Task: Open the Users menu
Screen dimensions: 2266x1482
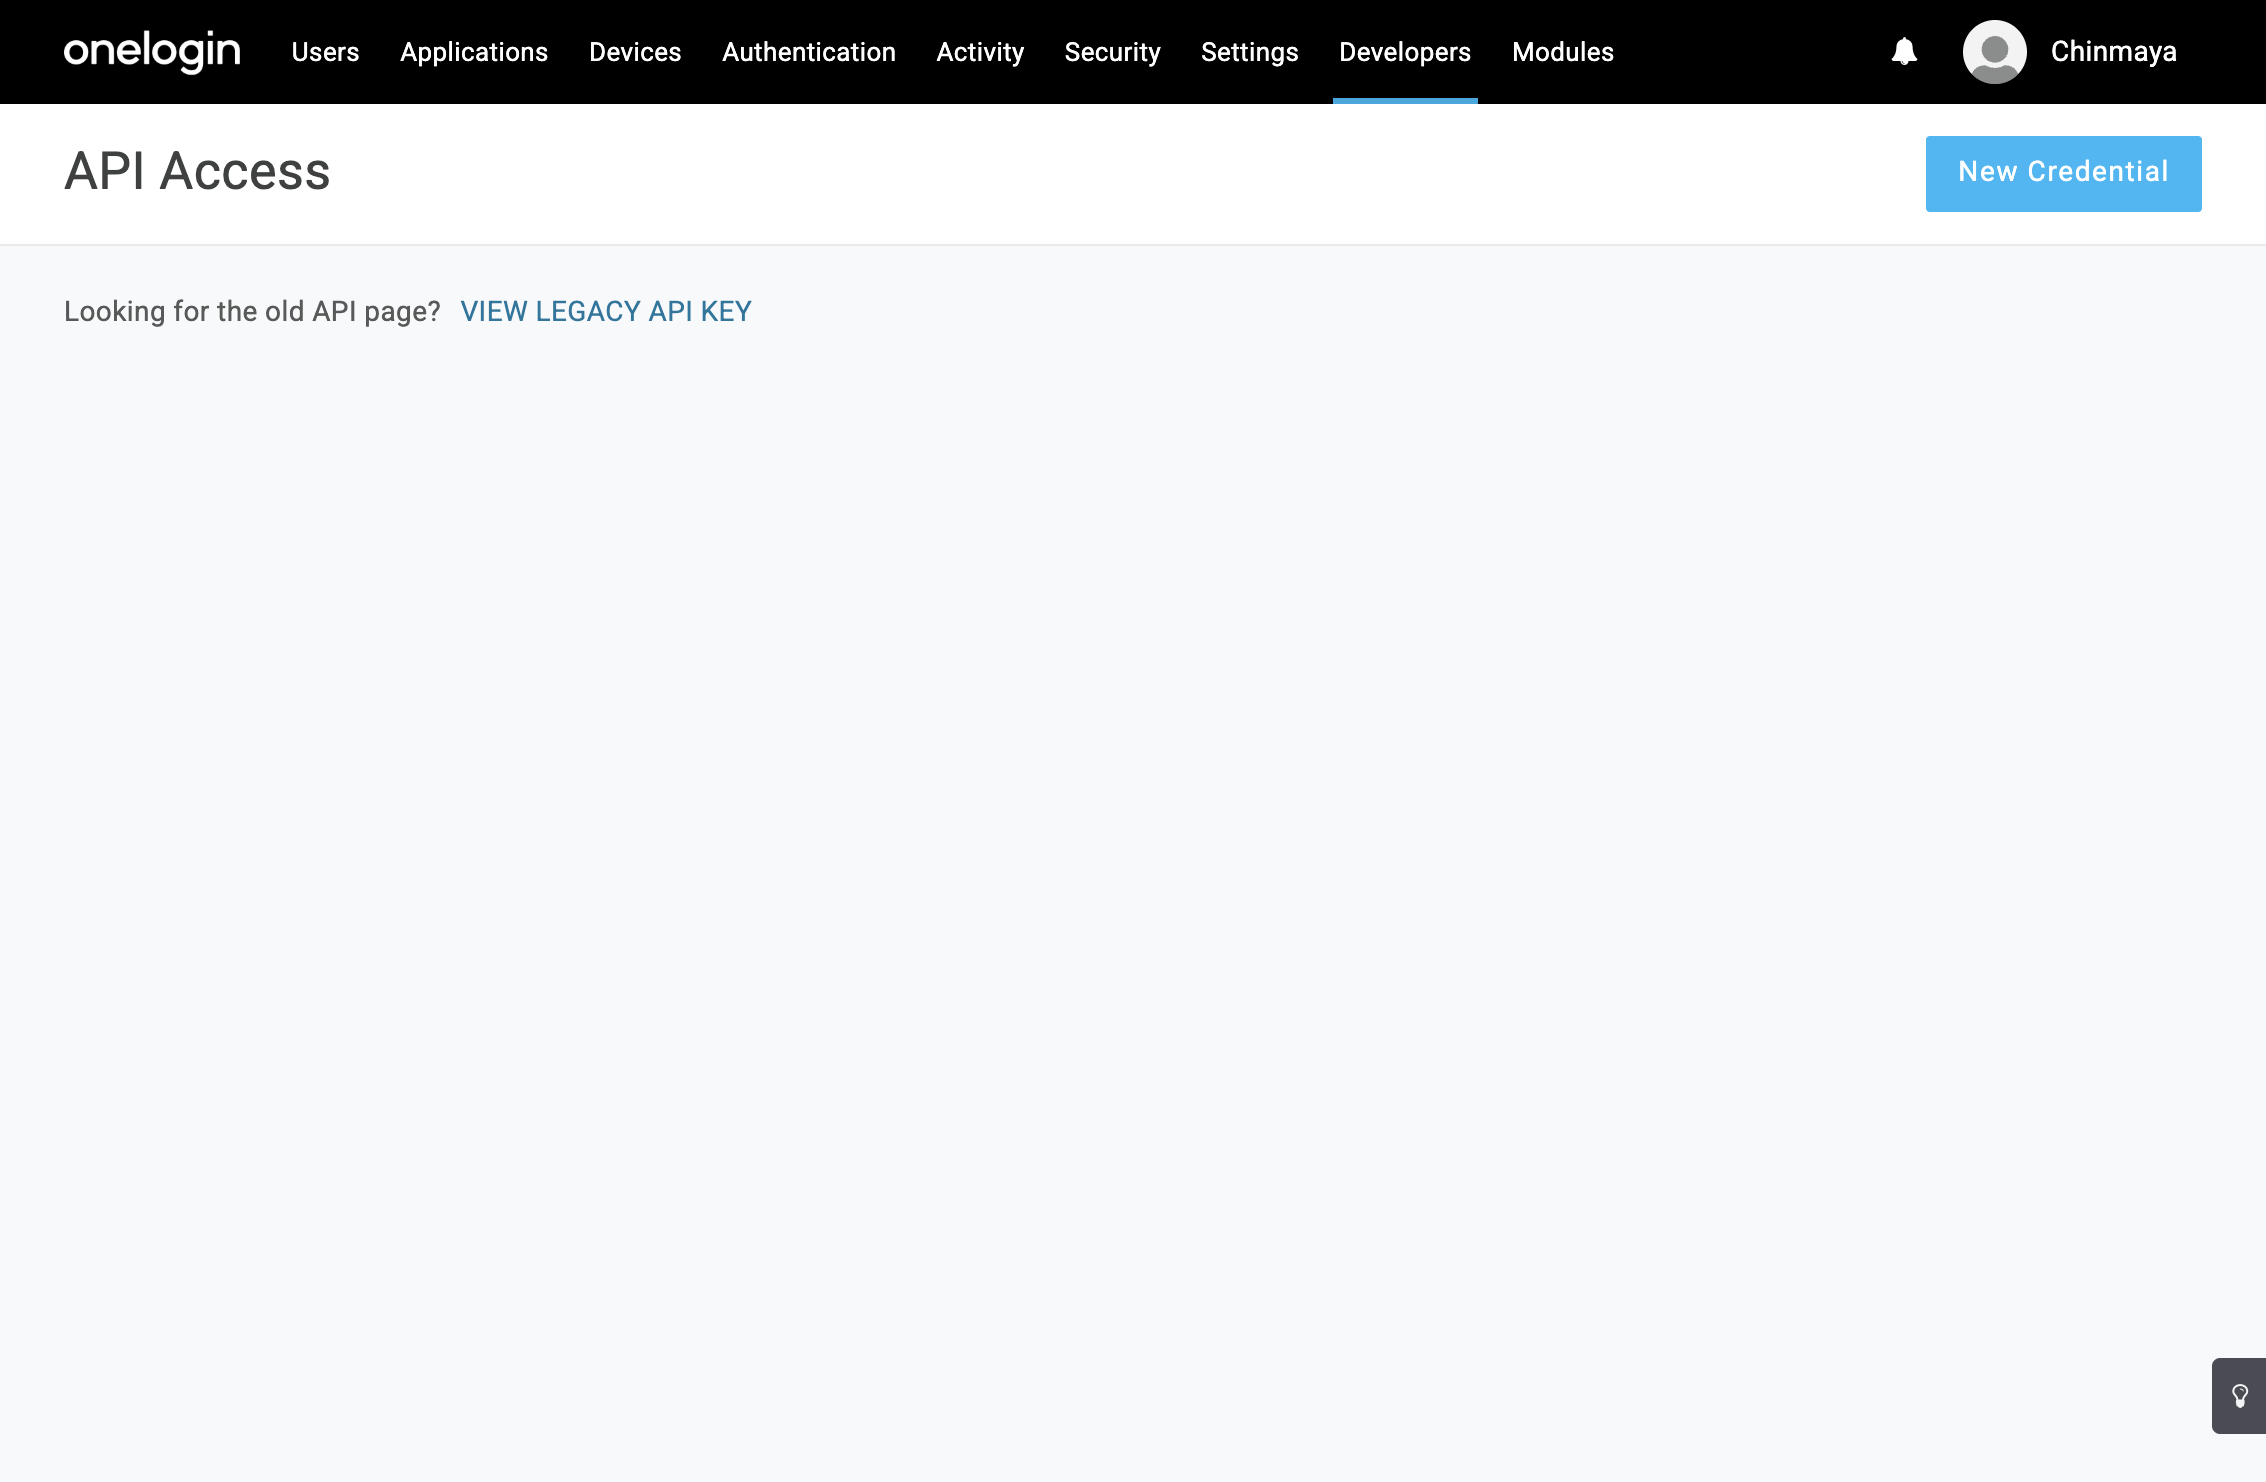Action: [x=325, y=52]
